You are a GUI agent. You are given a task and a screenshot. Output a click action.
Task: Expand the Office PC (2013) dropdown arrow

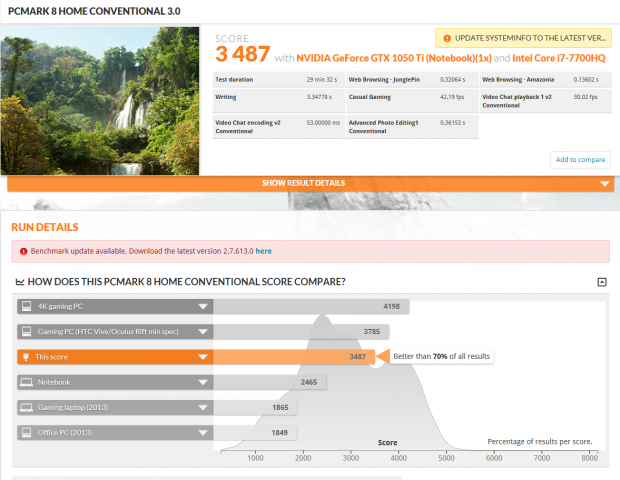(x=203, y=433)
